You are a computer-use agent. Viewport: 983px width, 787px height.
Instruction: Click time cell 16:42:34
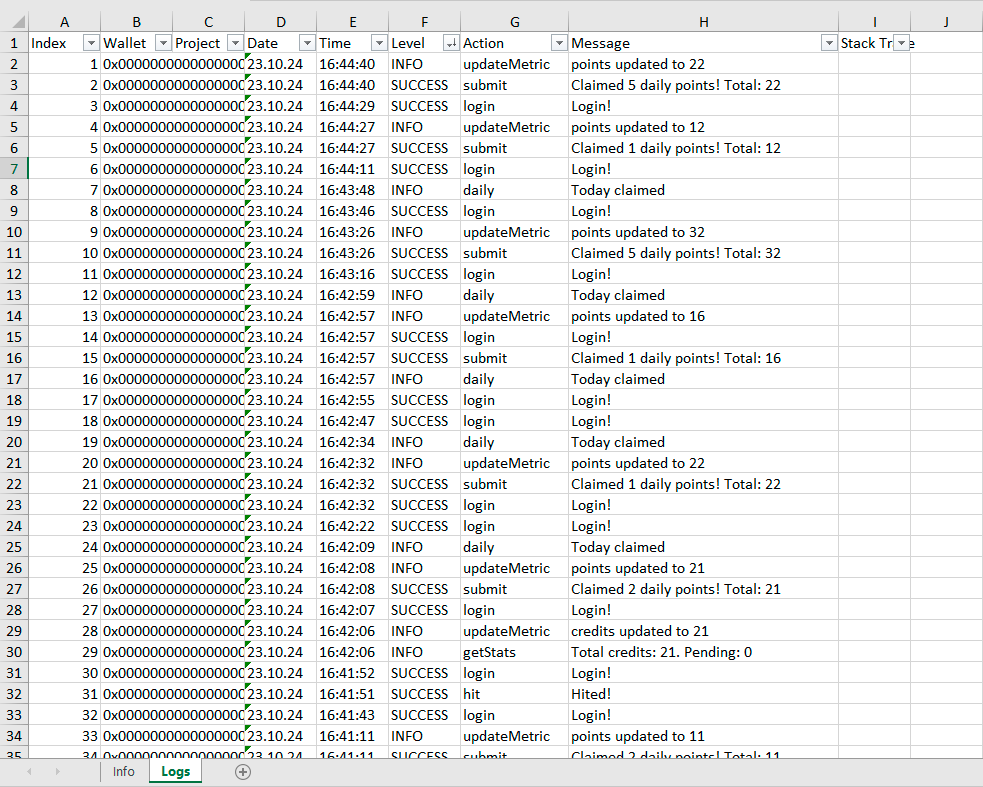pos(352,442)
